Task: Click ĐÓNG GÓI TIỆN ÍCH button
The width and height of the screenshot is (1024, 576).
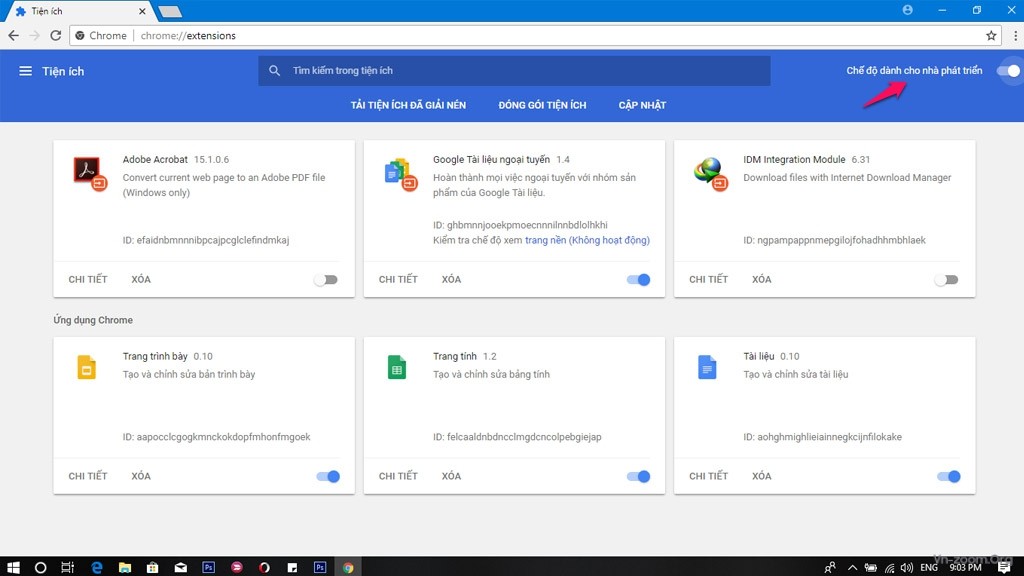Action: pyautogui.click(x=542, y=105)
